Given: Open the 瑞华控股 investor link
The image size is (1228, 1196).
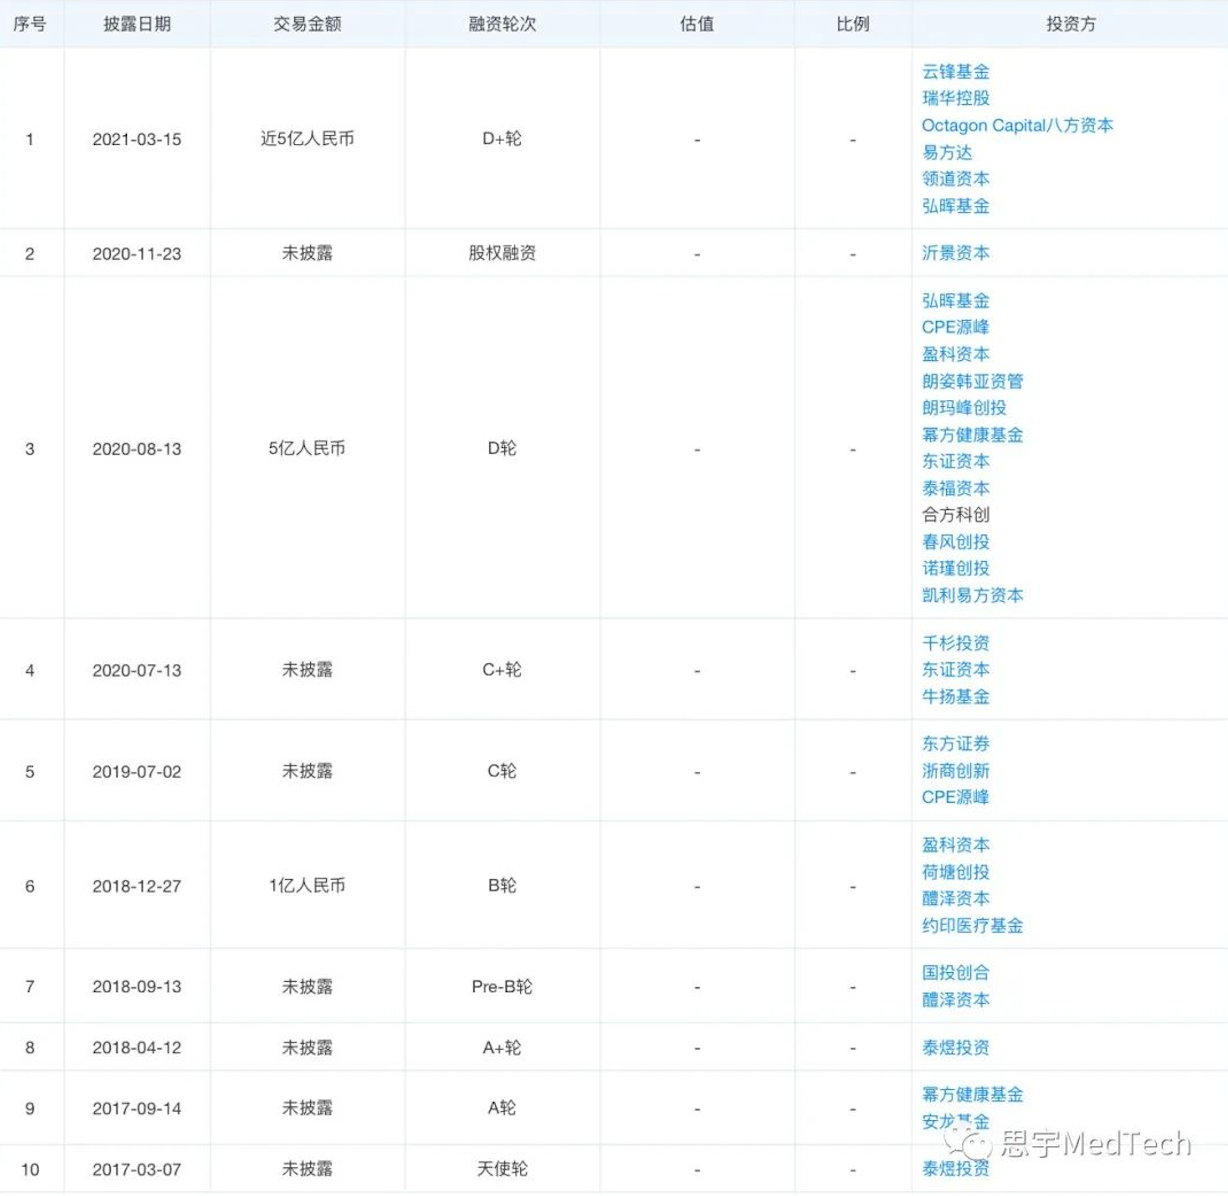Looking at the screenshot, I should (x=955, y=98).
